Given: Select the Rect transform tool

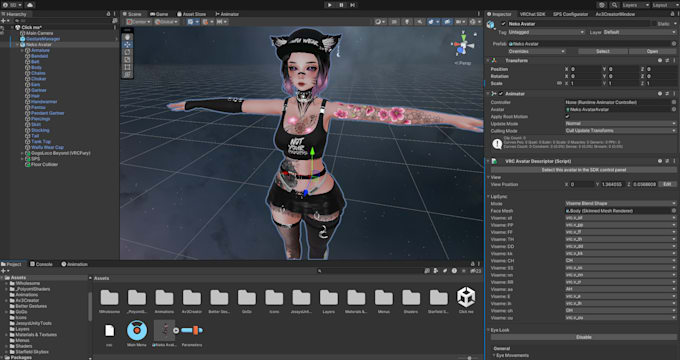Looking at the screenshot, I should (127, 67).
